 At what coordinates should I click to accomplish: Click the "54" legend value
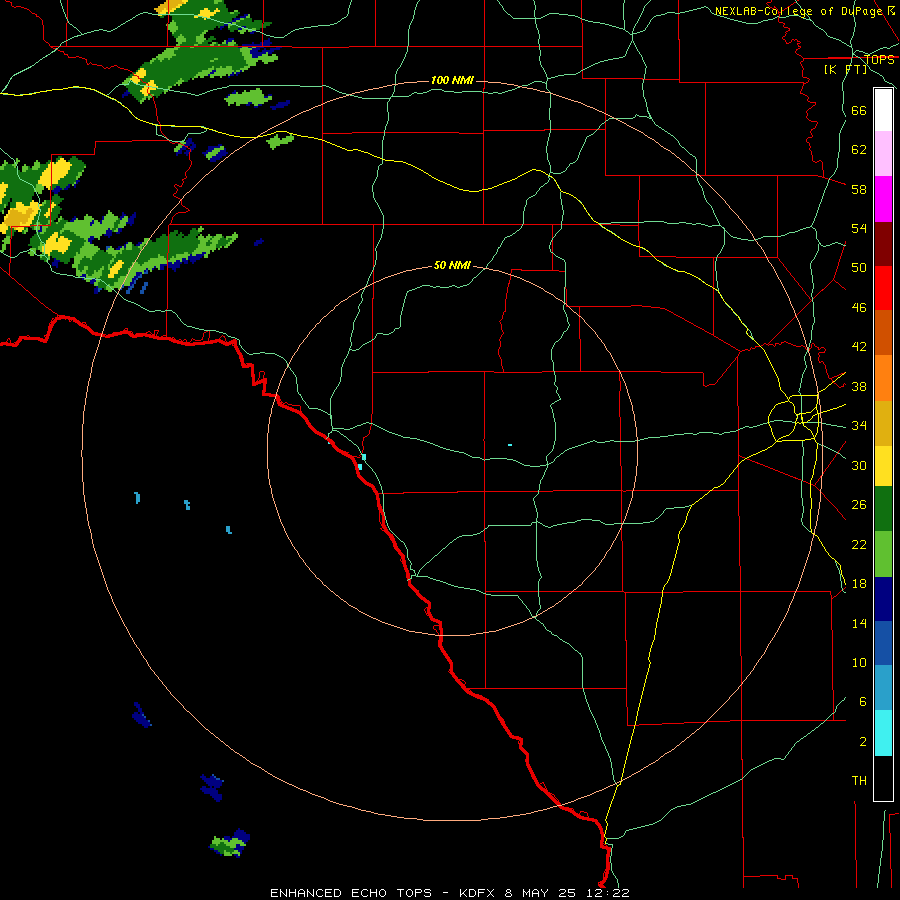[859, 228]
